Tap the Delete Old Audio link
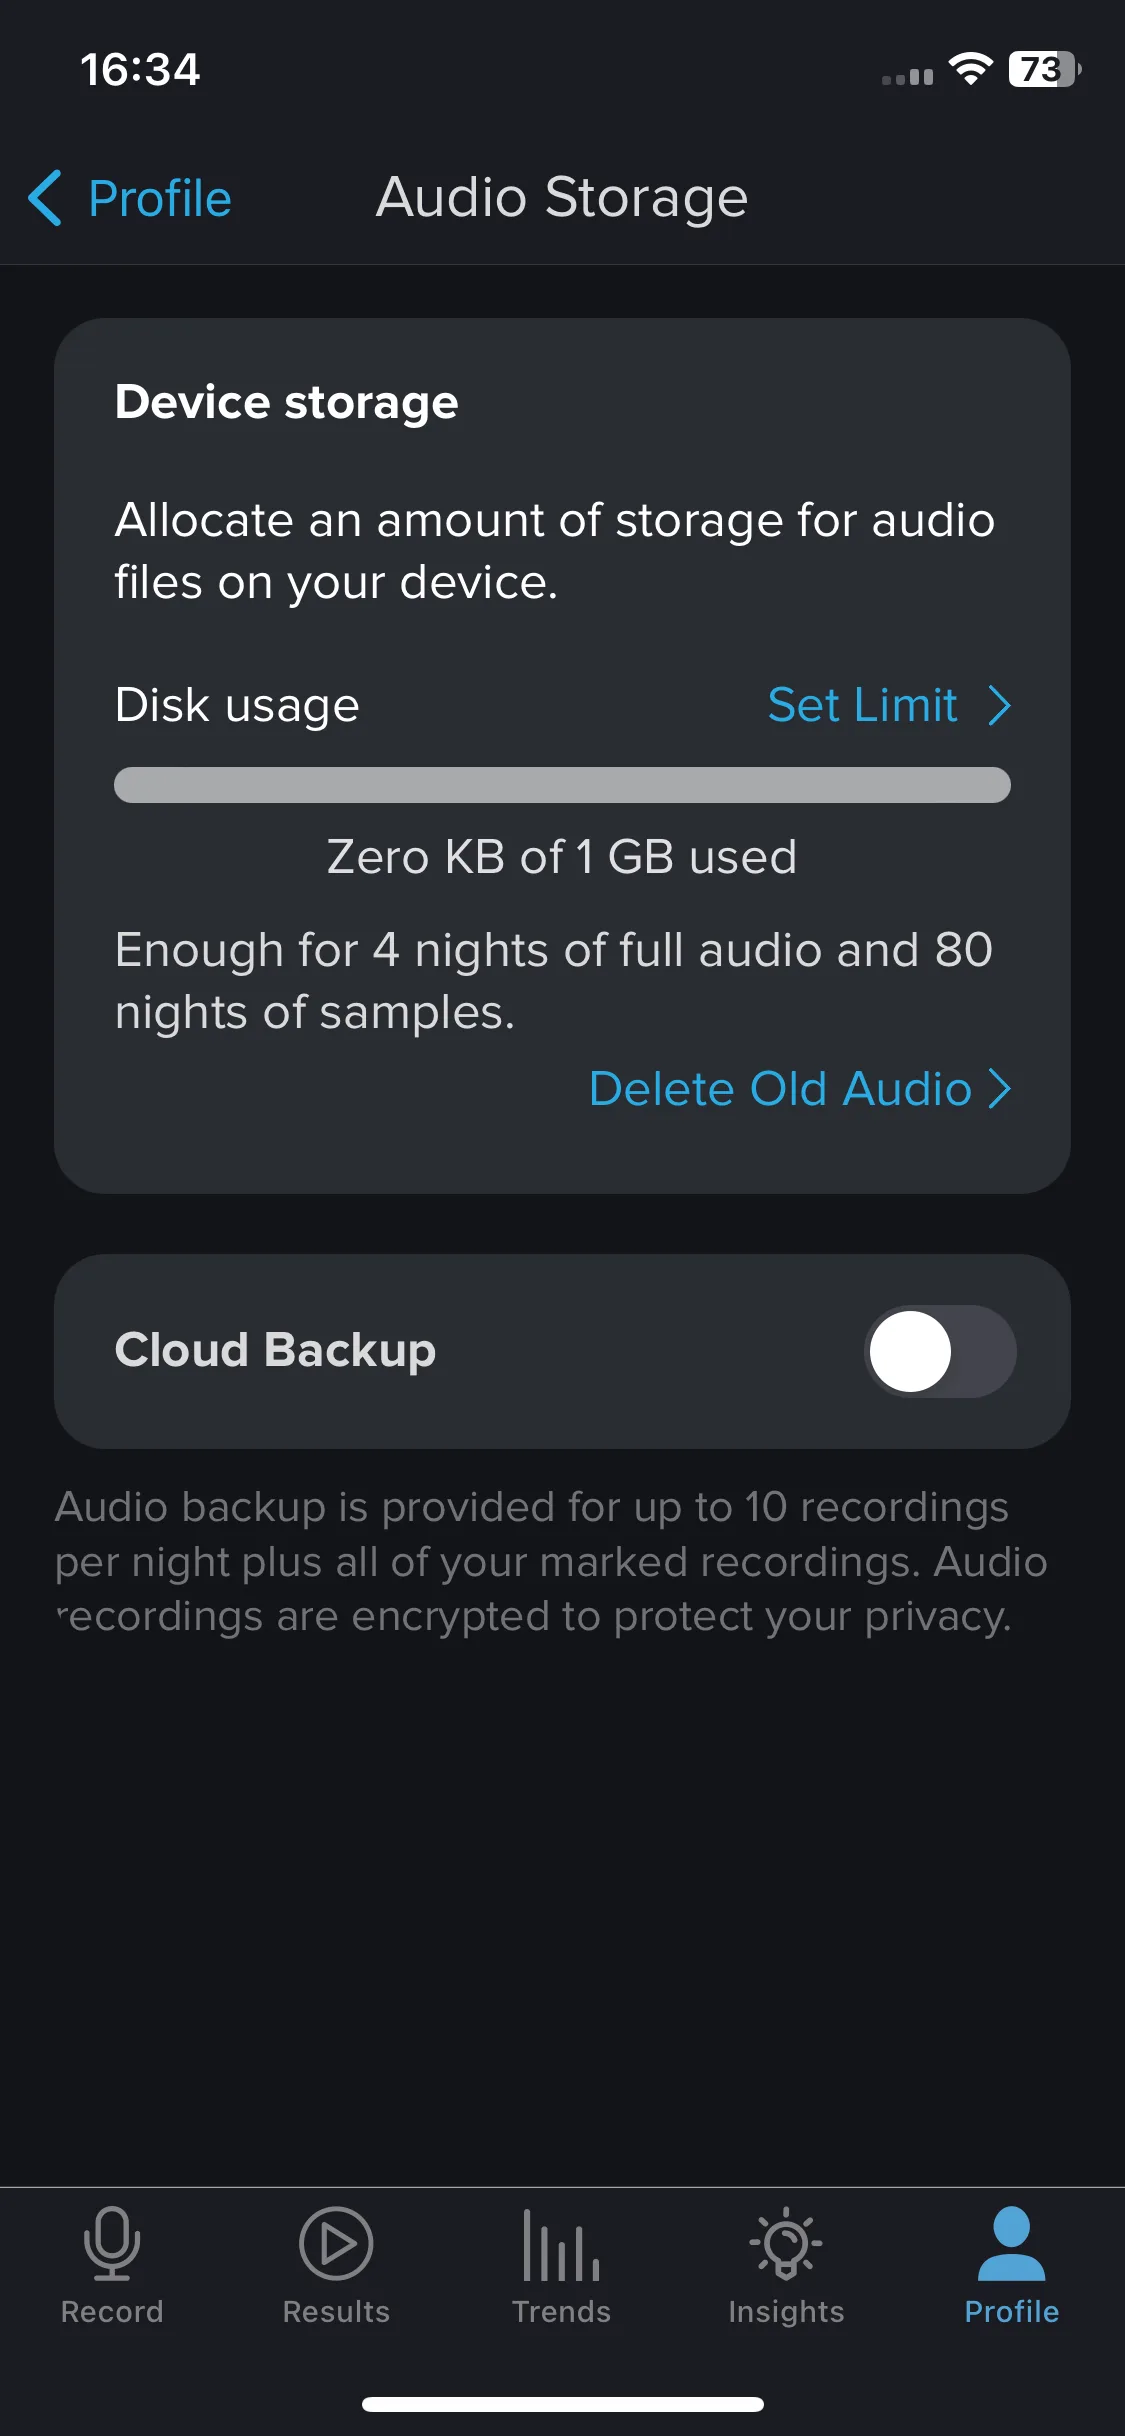 pyautogui.click(x=780, y=1088)
